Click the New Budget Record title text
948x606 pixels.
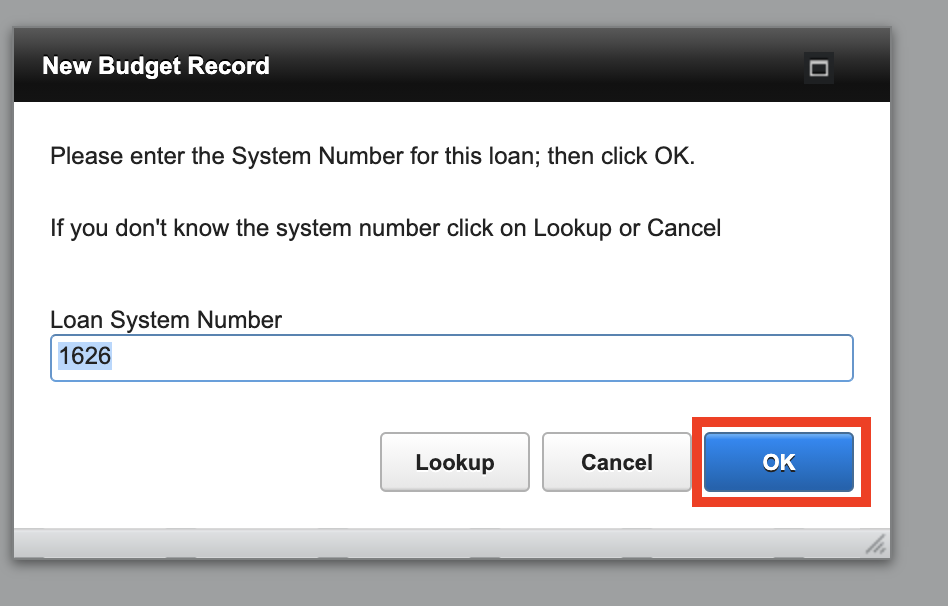click(x=156, y=67)
